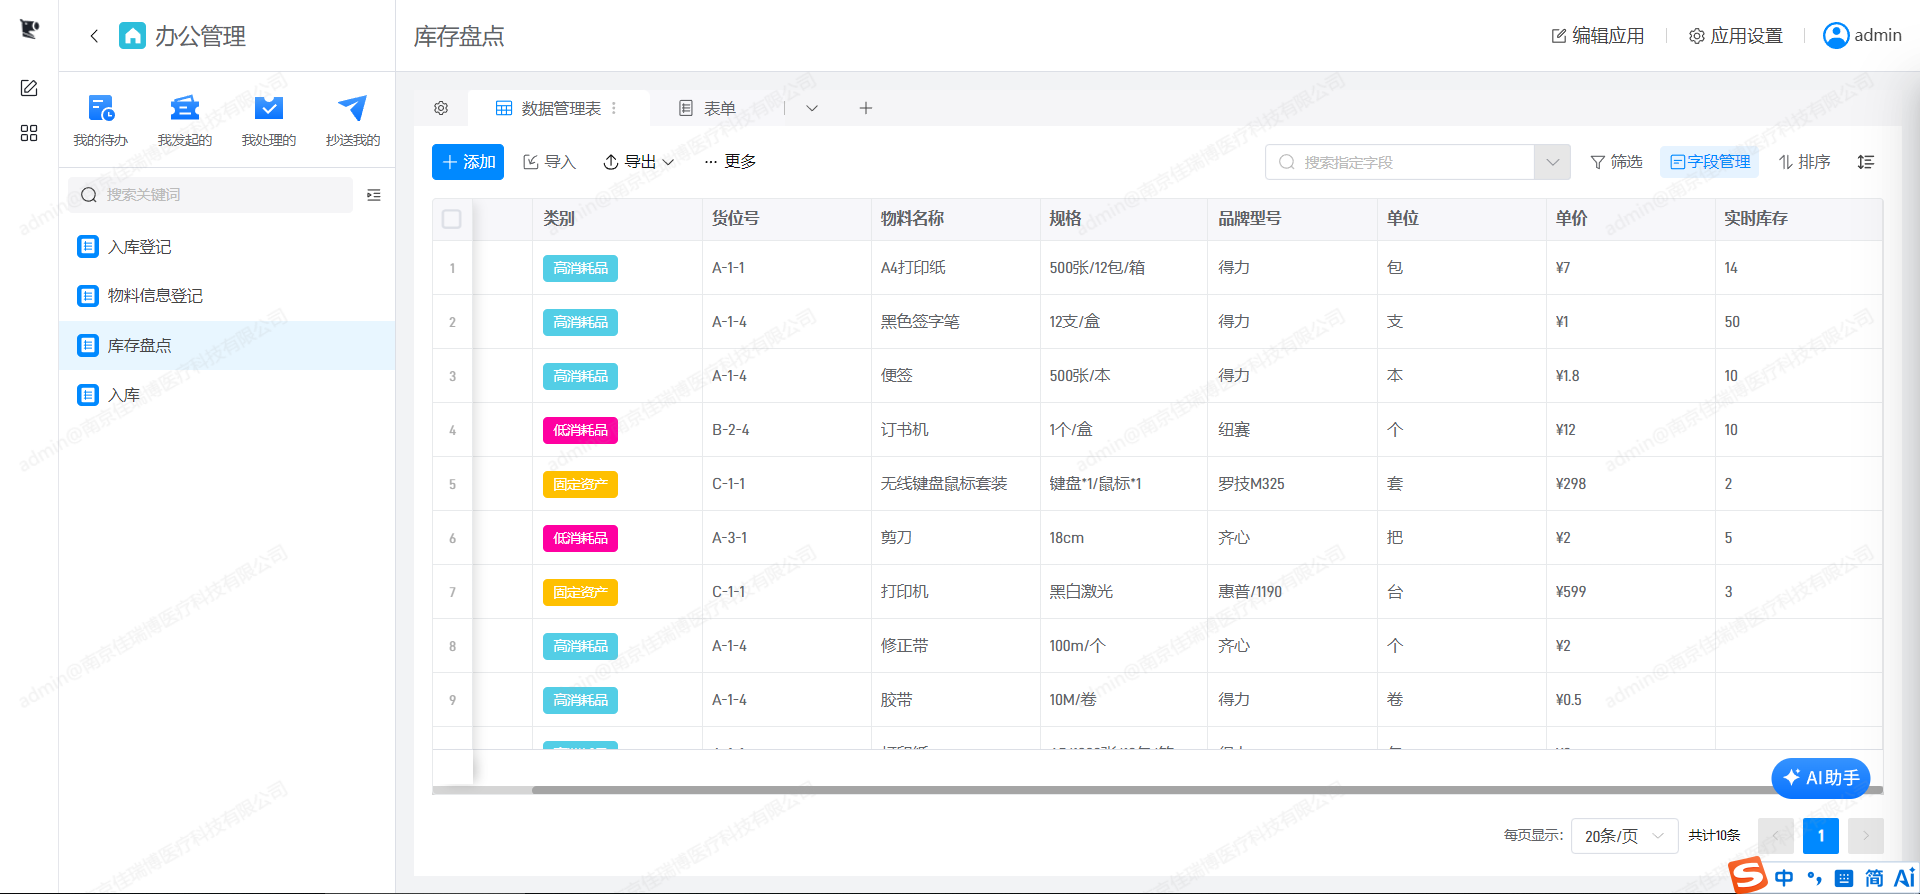Open 物料信息登记 in the sidebar

tap(227, 296)
